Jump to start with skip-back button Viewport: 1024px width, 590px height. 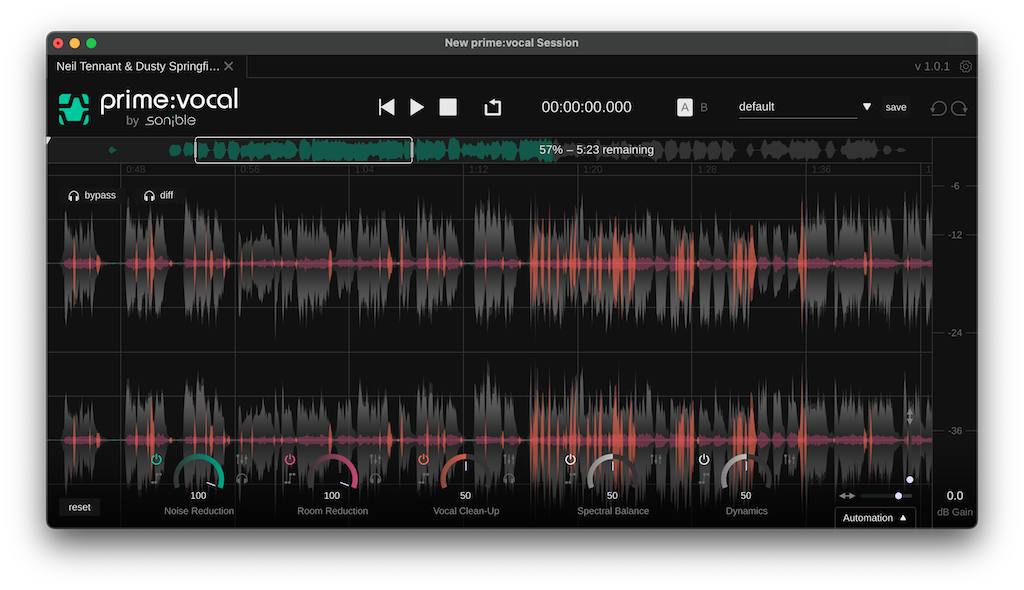point(387,107)
